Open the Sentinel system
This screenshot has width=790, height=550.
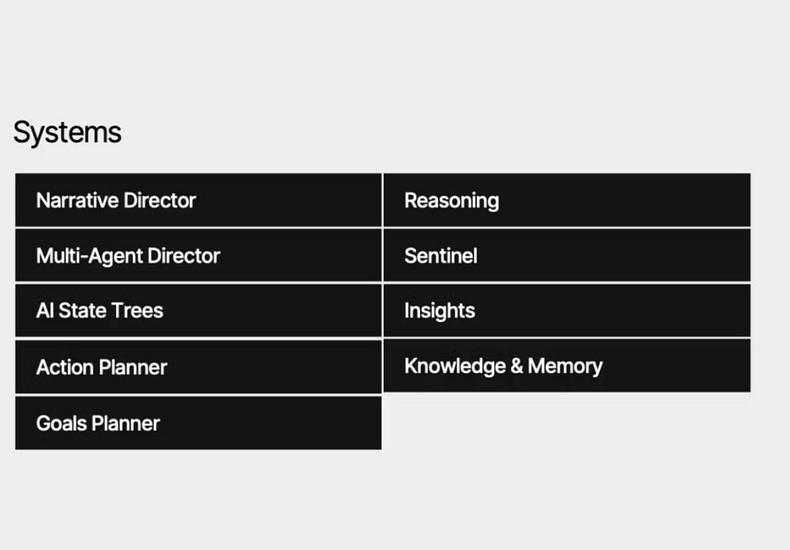pos(567,255)
